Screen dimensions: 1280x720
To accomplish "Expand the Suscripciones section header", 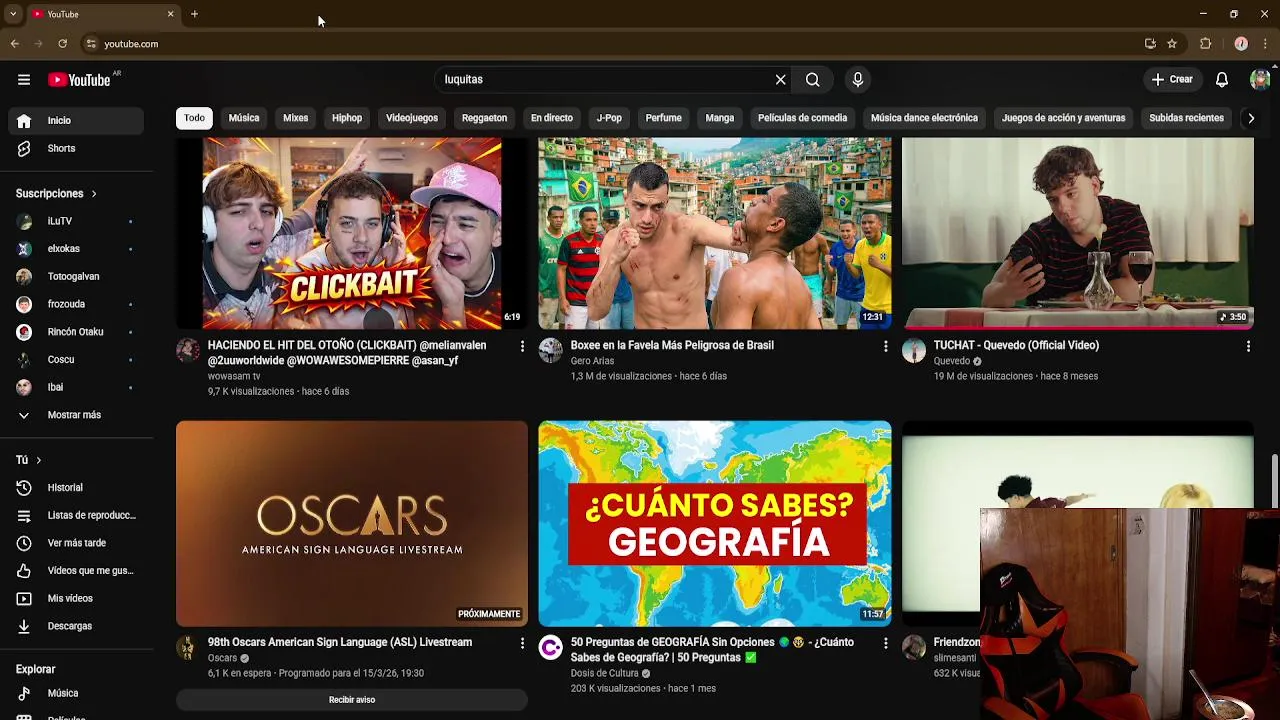I will (57, 194).
